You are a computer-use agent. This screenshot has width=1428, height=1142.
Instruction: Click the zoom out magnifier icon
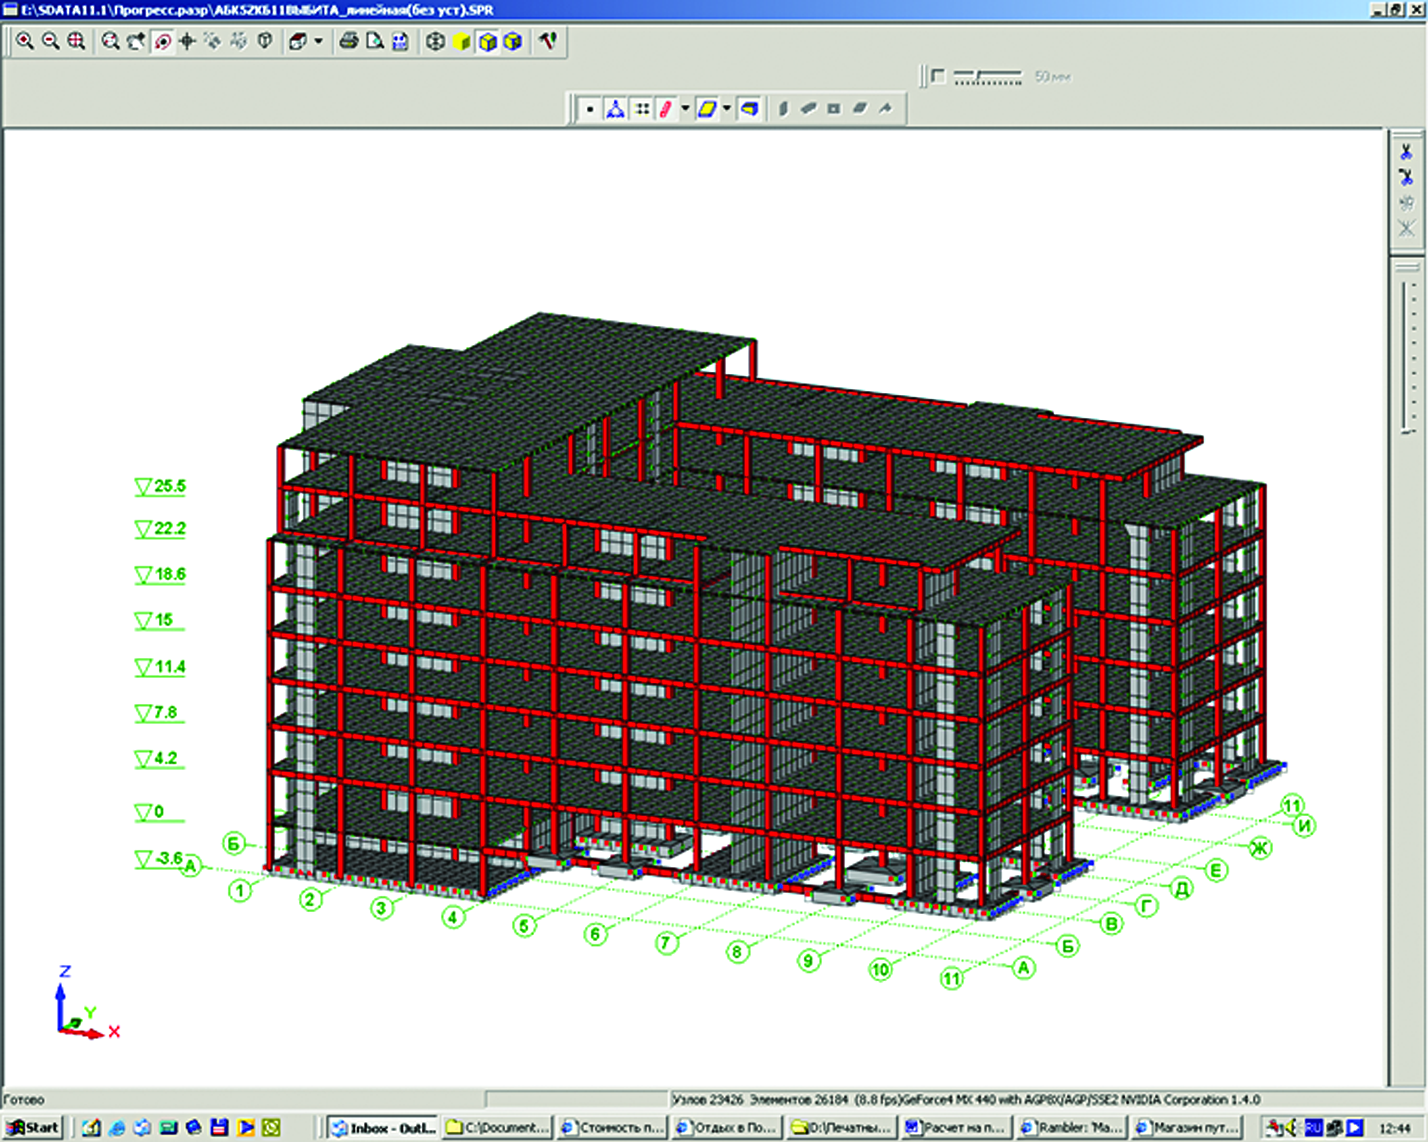point(50,42)
